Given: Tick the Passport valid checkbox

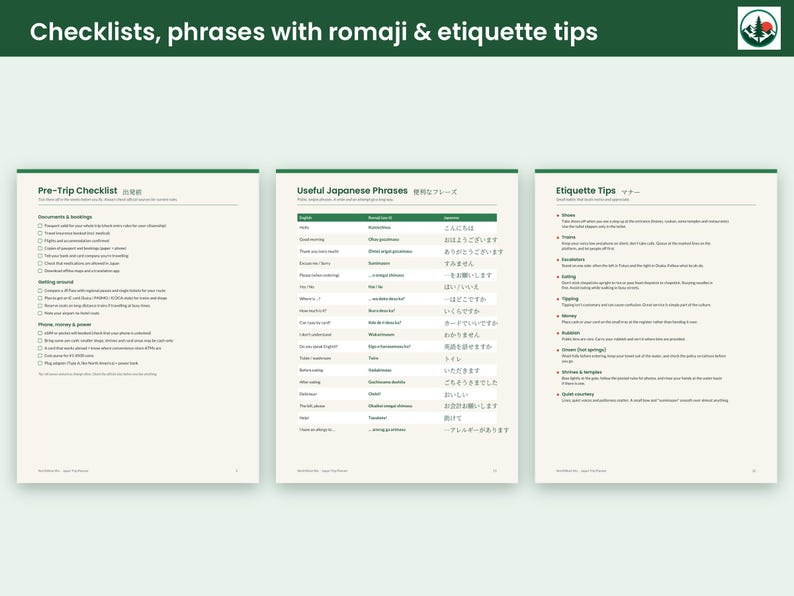Looking at the screenshot, I should click(x=40, y=226).
